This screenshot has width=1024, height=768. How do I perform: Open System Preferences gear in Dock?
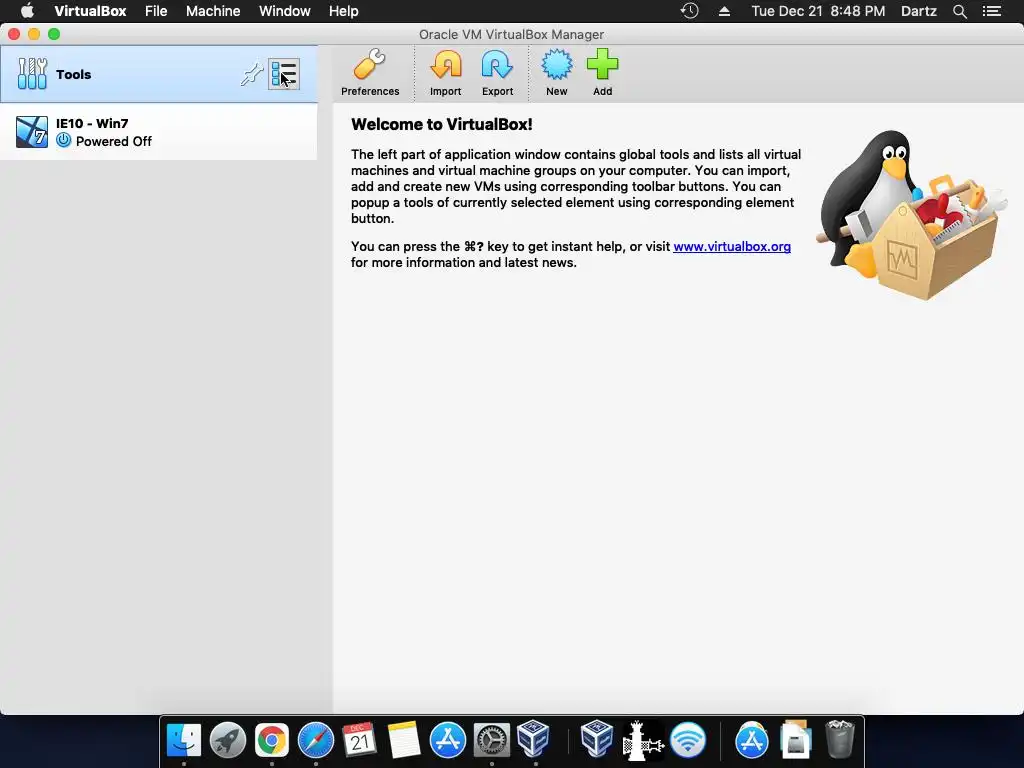(492, 740)
